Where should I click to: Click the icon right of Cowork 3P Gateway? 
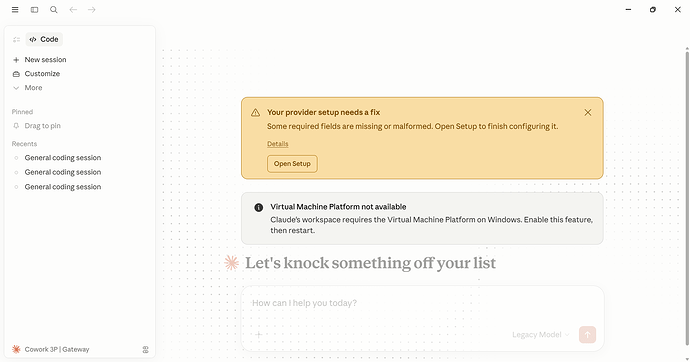(146, 350)
